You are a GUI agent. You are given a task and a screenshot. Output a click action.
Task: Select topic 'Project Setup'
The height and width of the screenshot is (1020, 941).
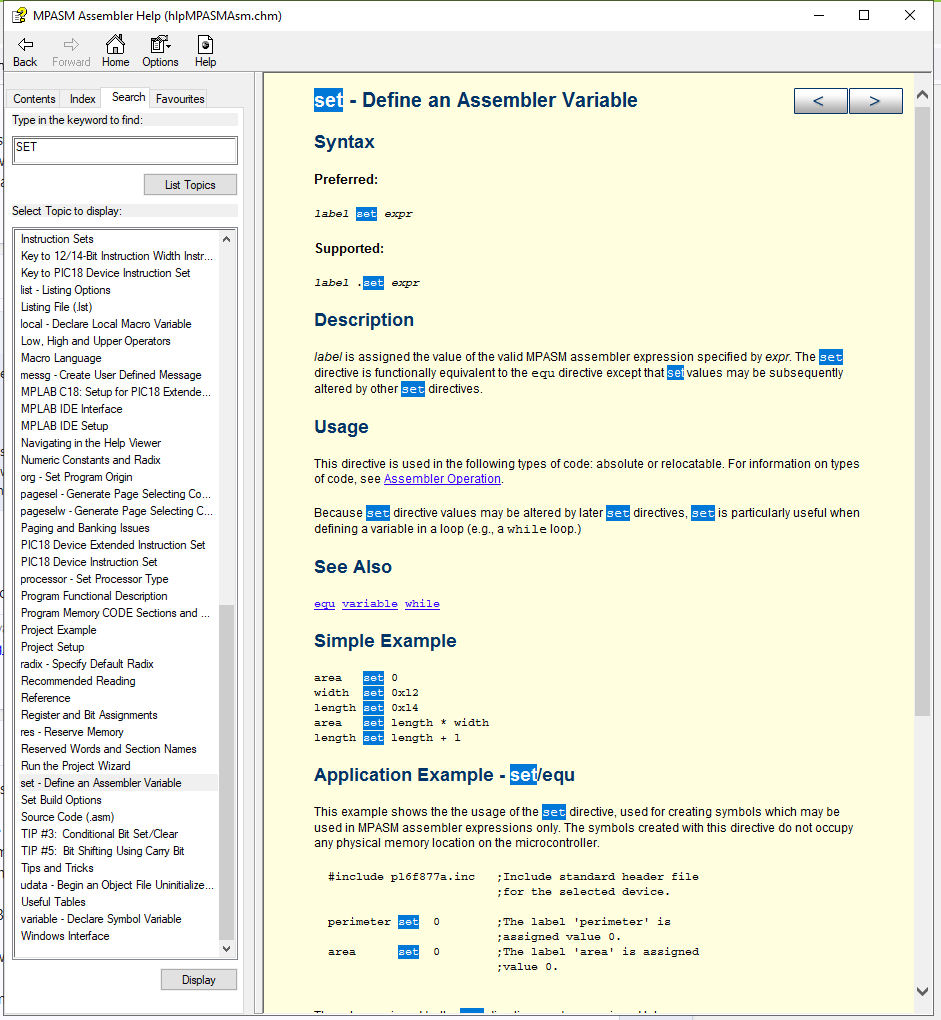(53, 647)
